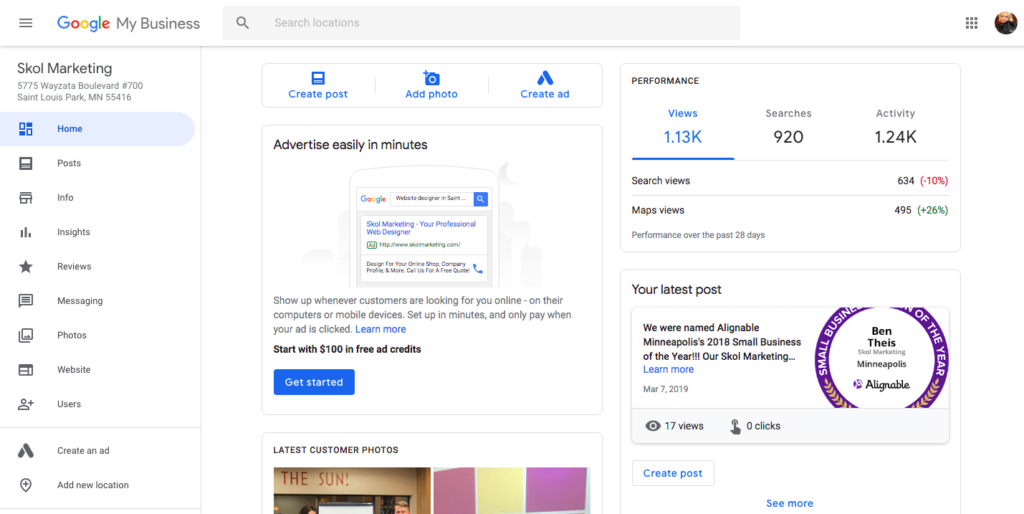Click the eye icon next to 17 views

pos(652,426)
